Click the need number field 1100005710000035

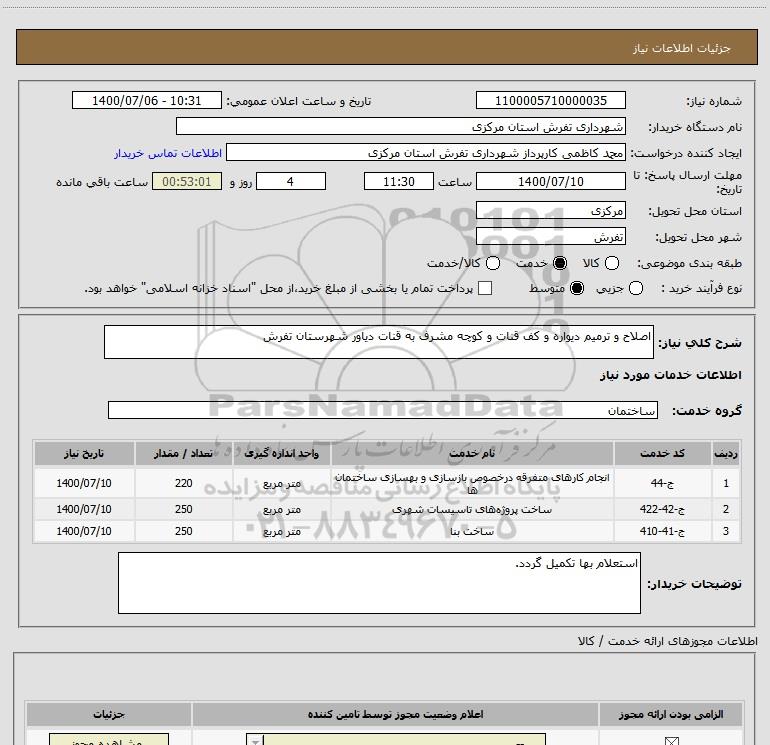pos(550,101)
